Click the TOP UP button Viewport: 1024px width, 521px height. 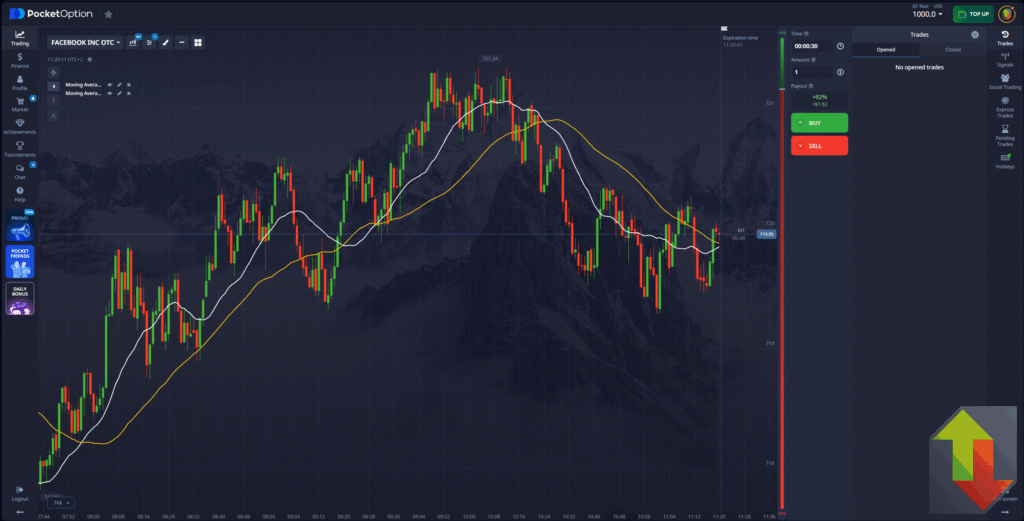(x=973, y=14)
